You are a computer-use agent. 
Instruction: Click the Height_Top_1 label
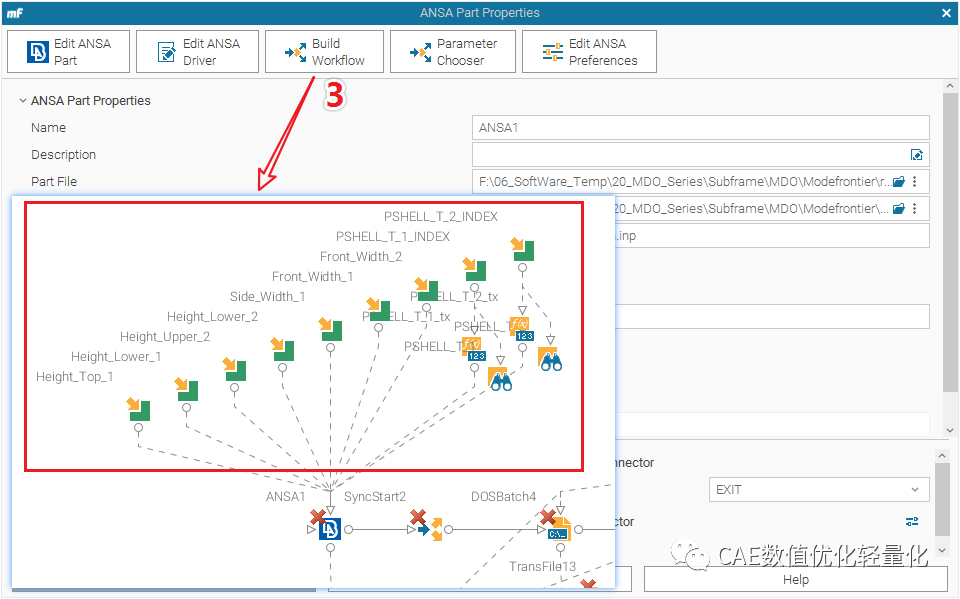pyautogui.click(x=75, y=377)
